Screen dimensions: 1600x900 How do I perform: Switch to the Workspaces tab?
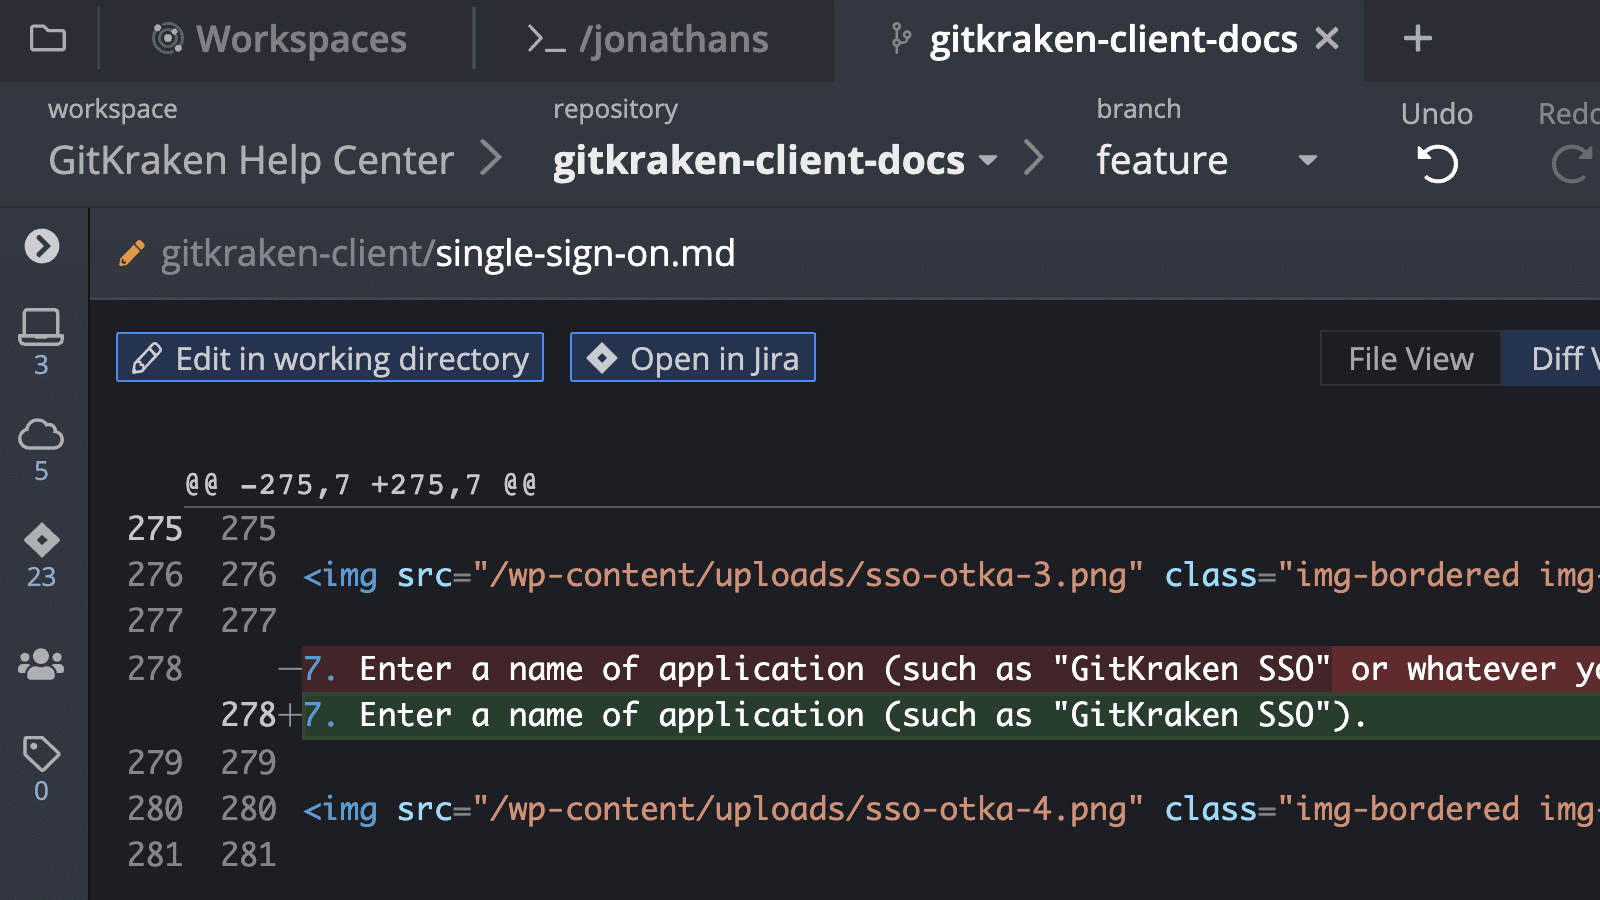tap(280, 39)
